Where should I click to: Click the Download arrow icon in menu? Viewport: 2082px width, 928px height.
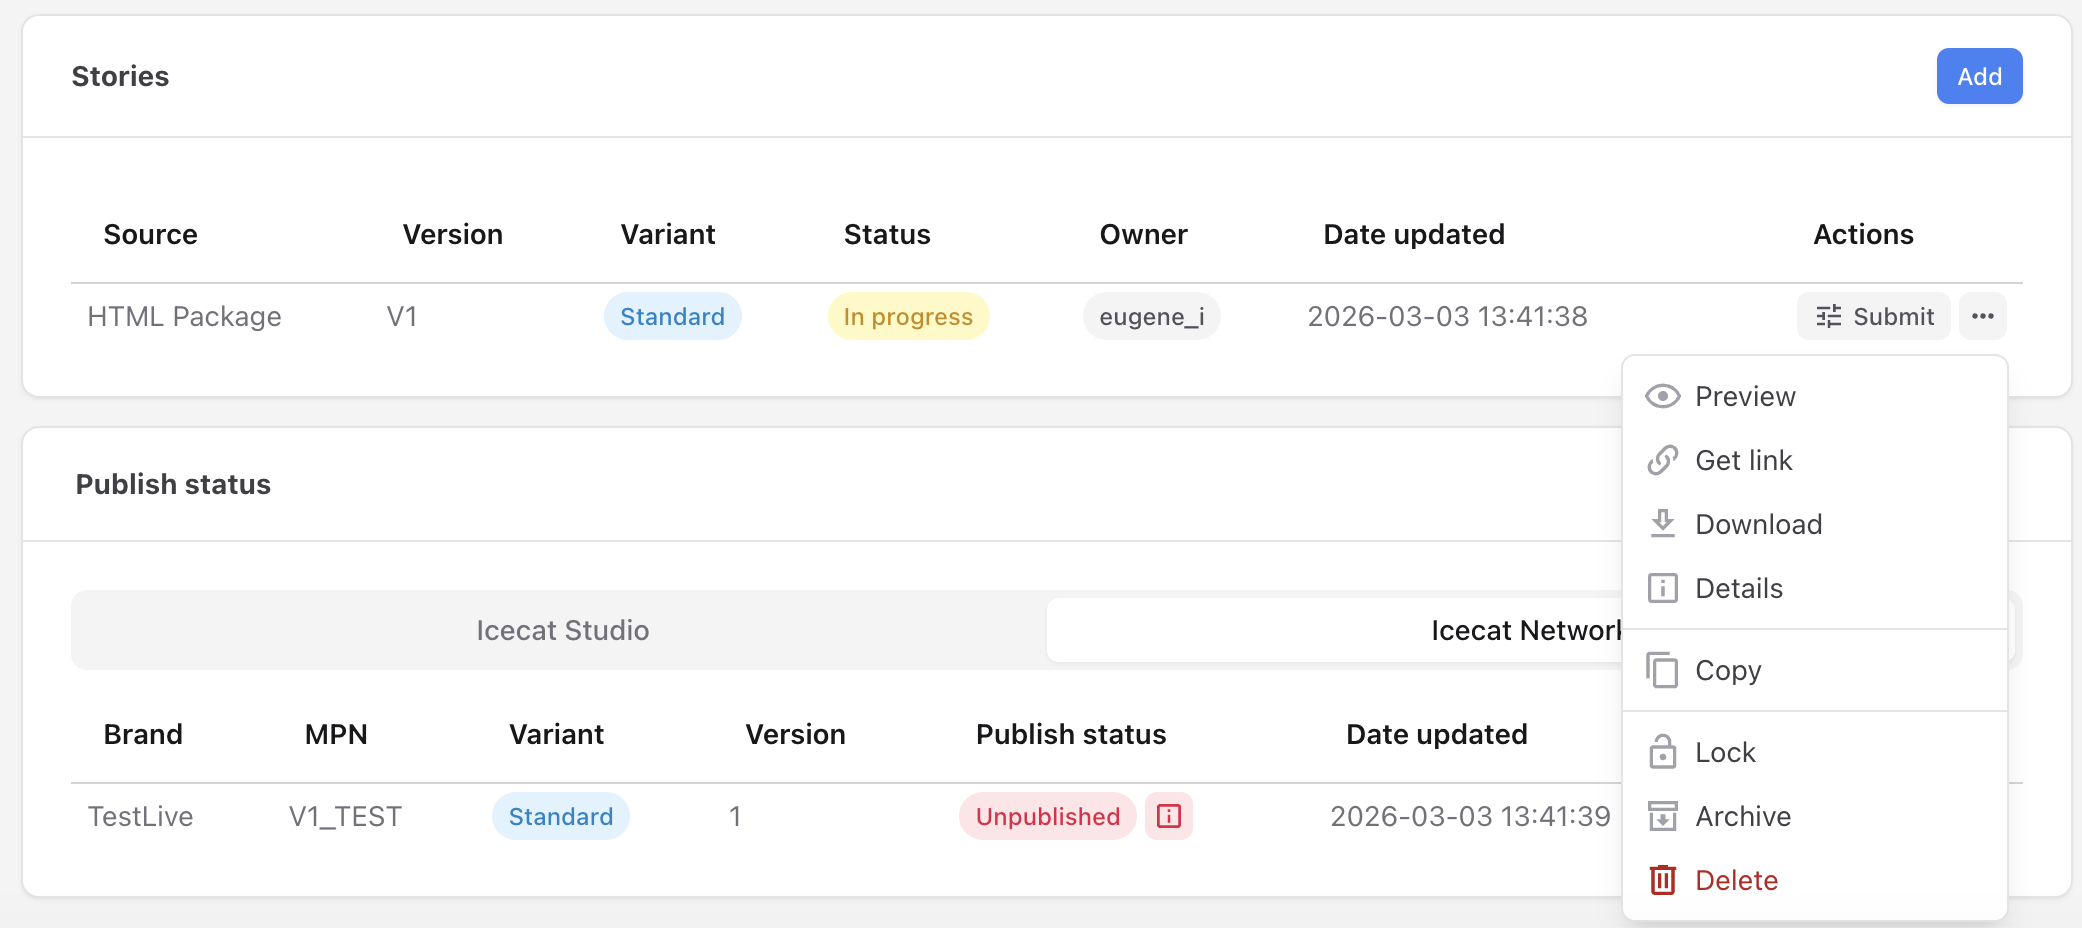tap(1662, 523)
